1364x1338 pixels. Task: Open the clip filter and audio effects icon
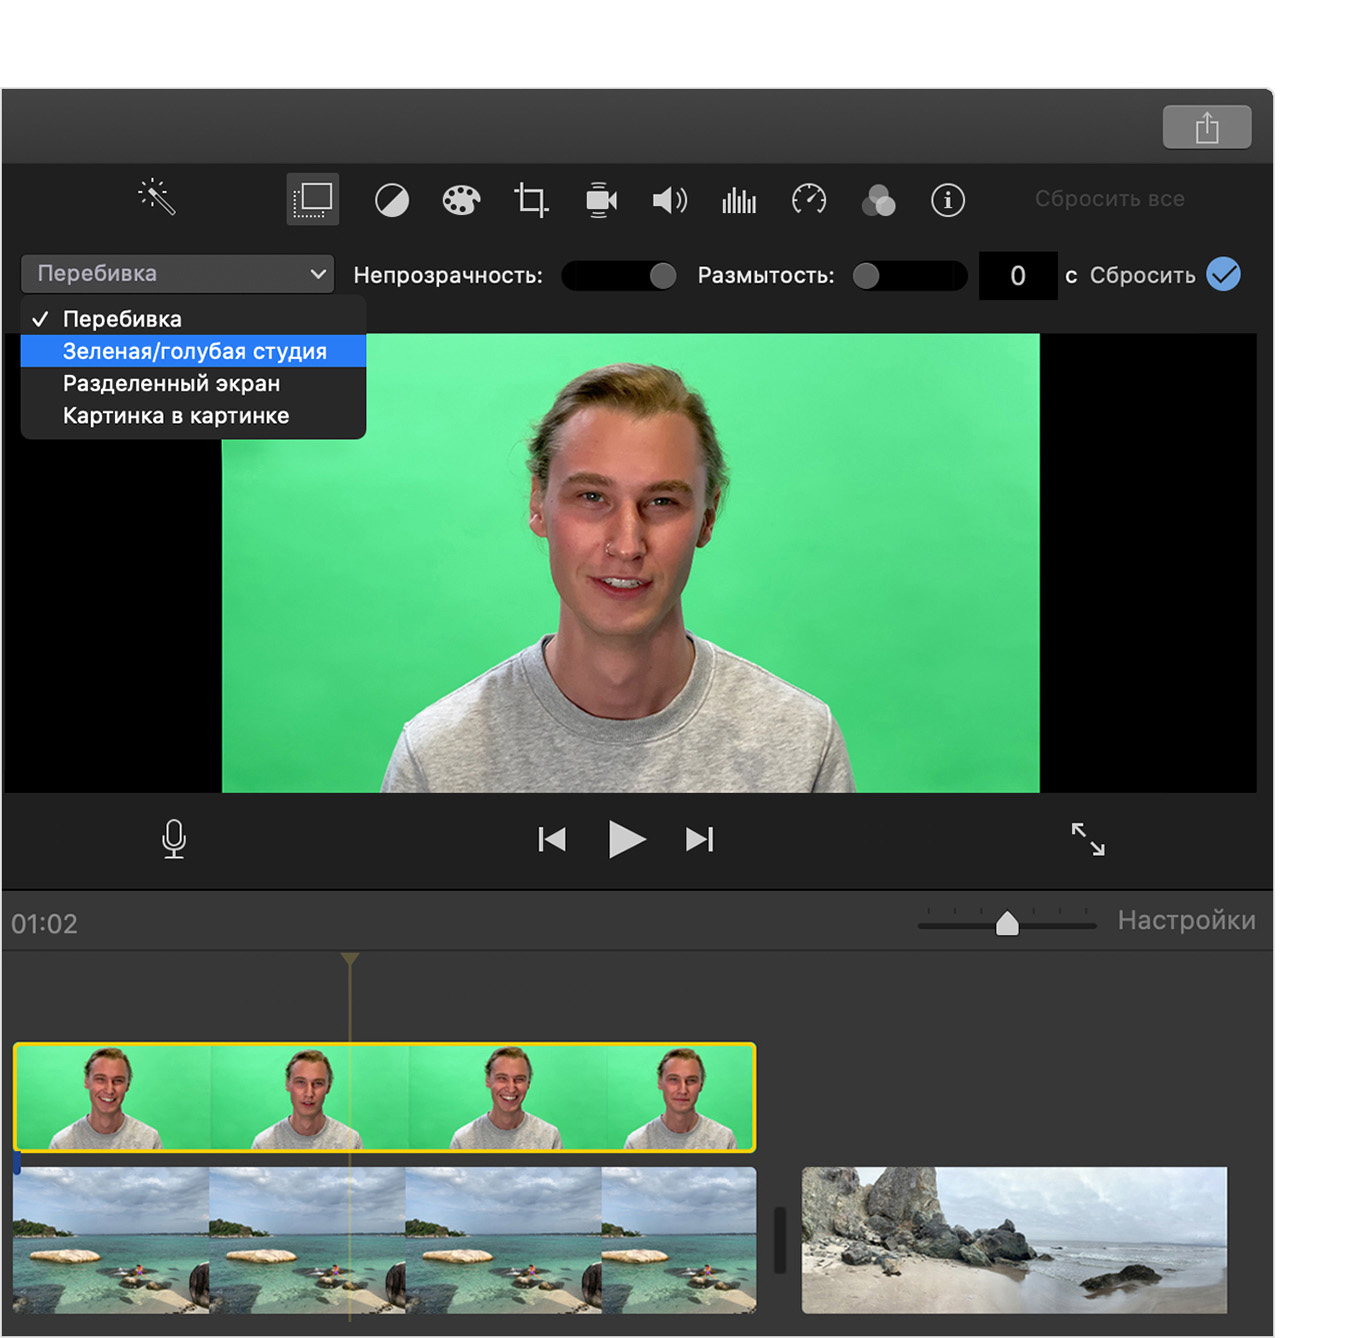point(878,200)
